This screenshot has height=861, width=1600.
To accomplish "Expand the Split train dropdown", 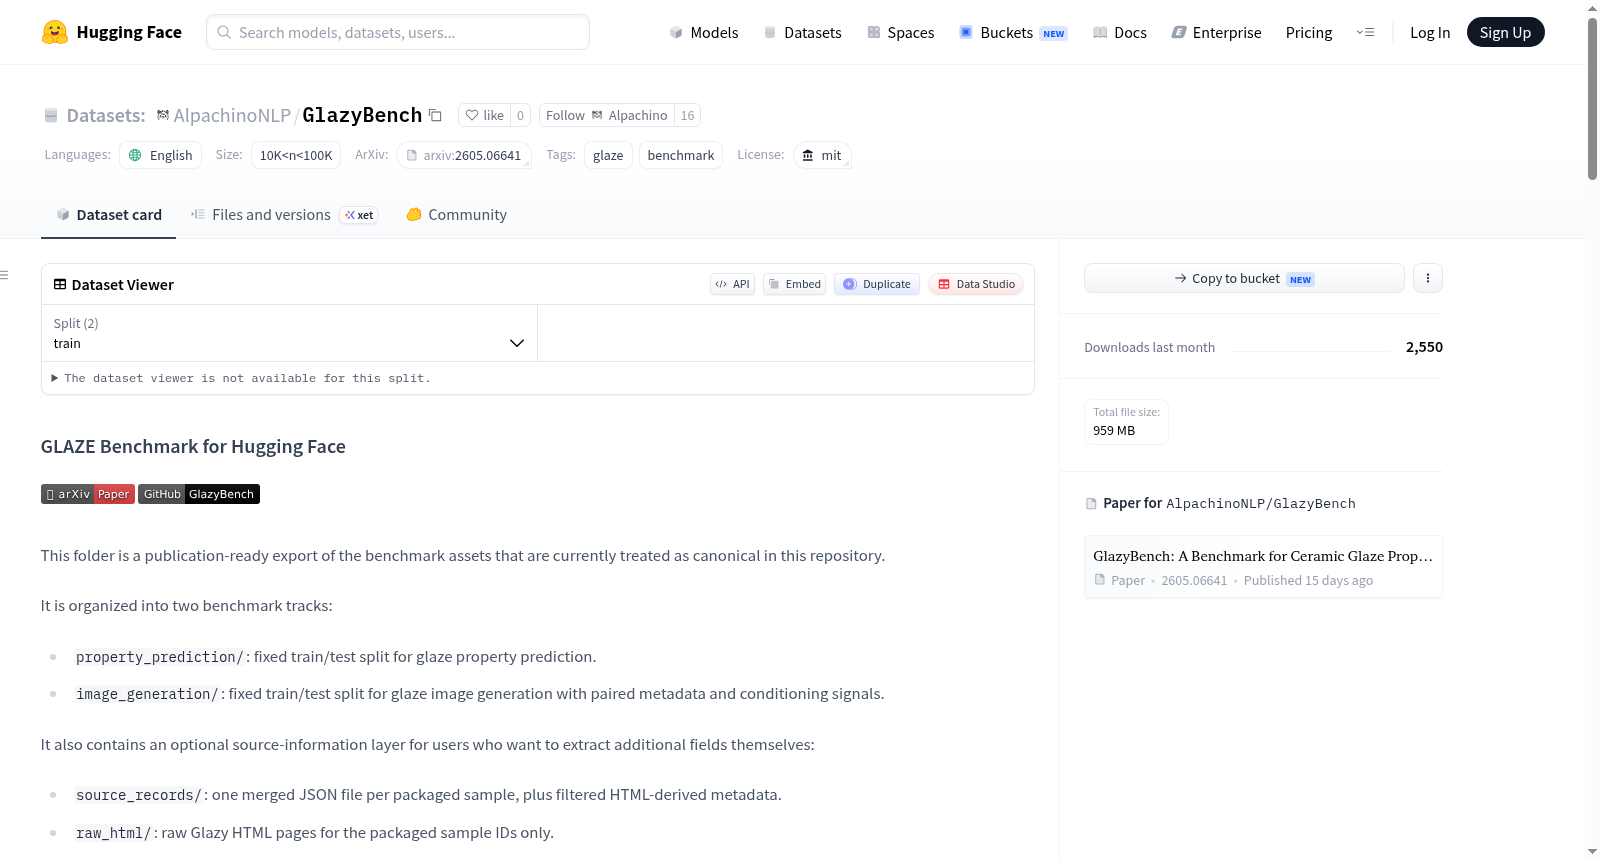I will 289,333.
